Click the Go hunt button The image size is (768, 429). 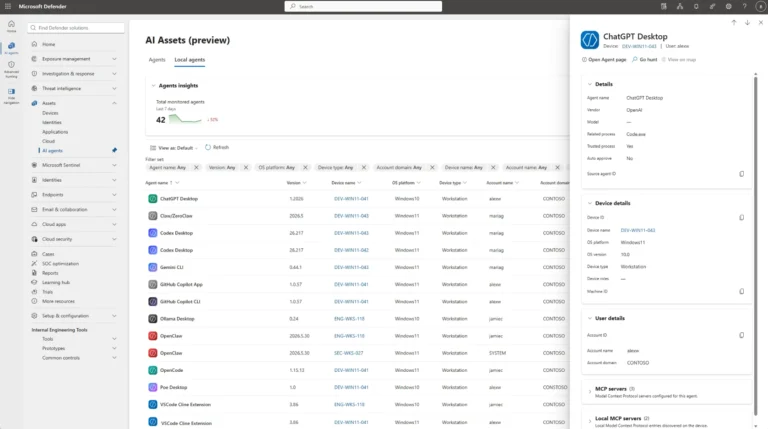click(x=645, y=60)
